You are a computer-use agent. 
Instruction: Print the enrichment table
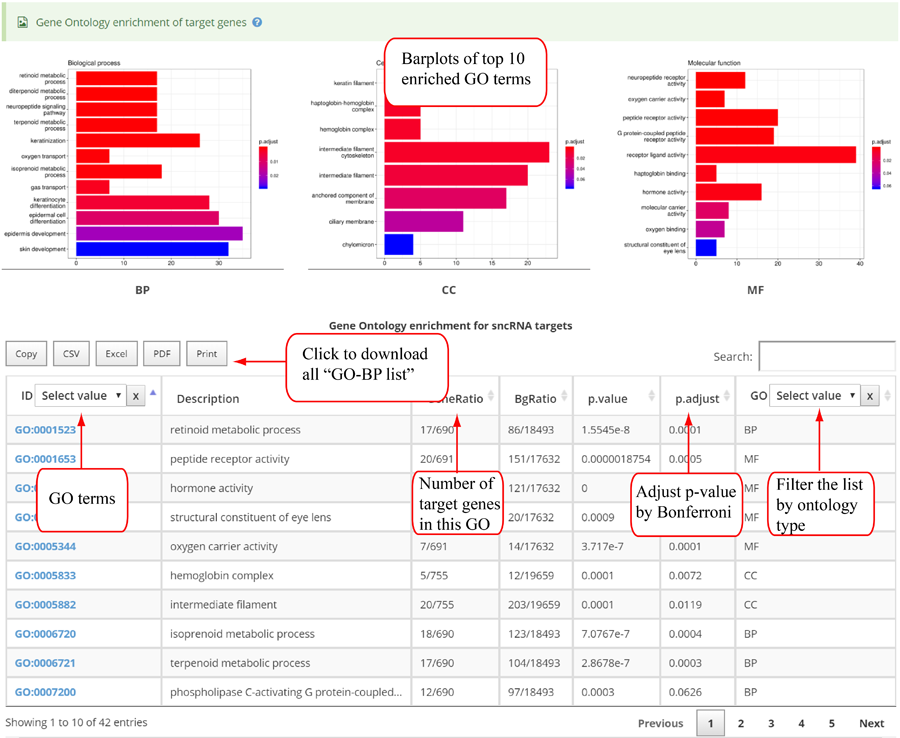[206, 354]
